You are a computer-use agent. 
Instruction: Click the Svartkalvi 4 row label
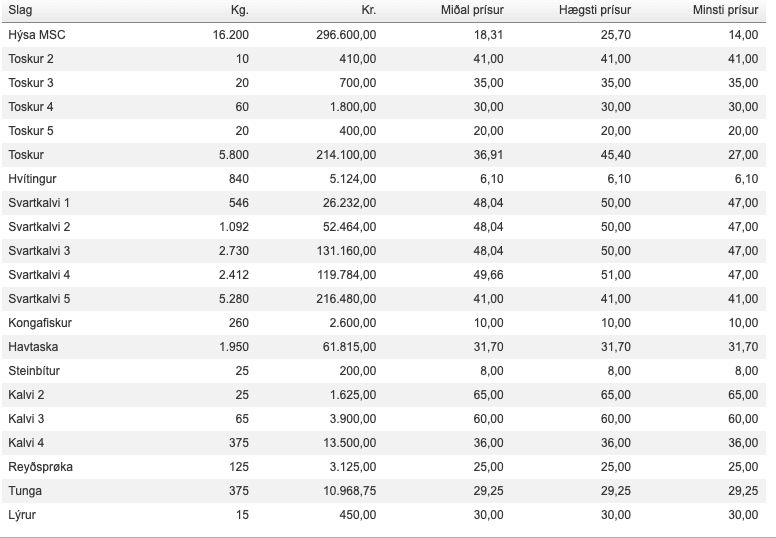pos(39,275)
